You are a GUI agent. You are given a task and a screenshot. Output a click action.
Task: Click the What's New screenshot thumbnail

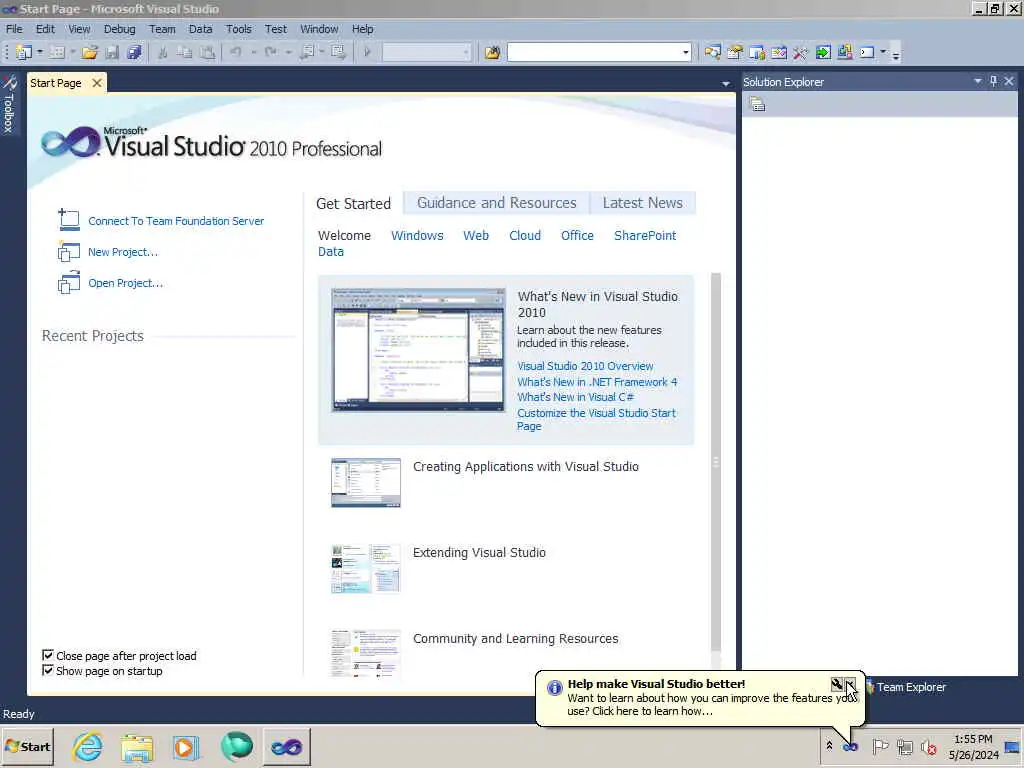[418, 350]
